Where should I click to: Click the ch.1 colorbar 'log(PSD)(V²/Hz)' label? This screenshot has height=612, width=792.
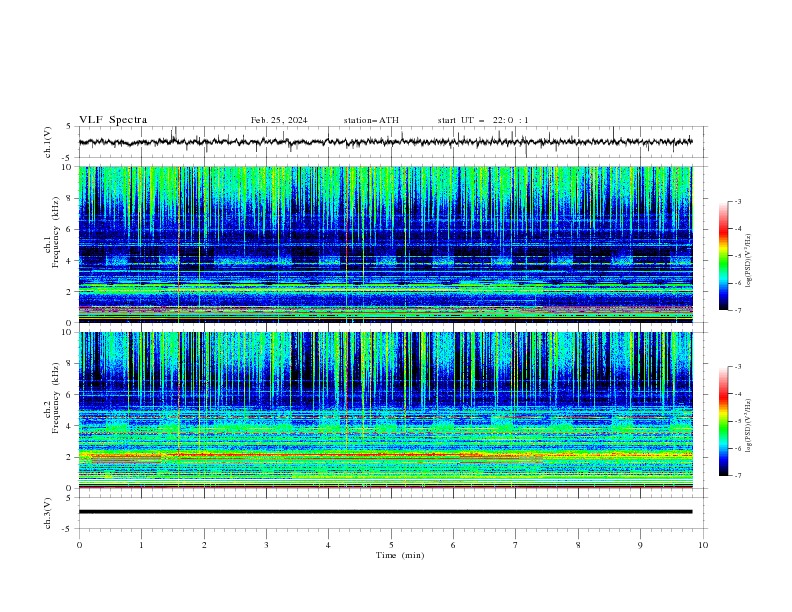click(x=749, y=260)
